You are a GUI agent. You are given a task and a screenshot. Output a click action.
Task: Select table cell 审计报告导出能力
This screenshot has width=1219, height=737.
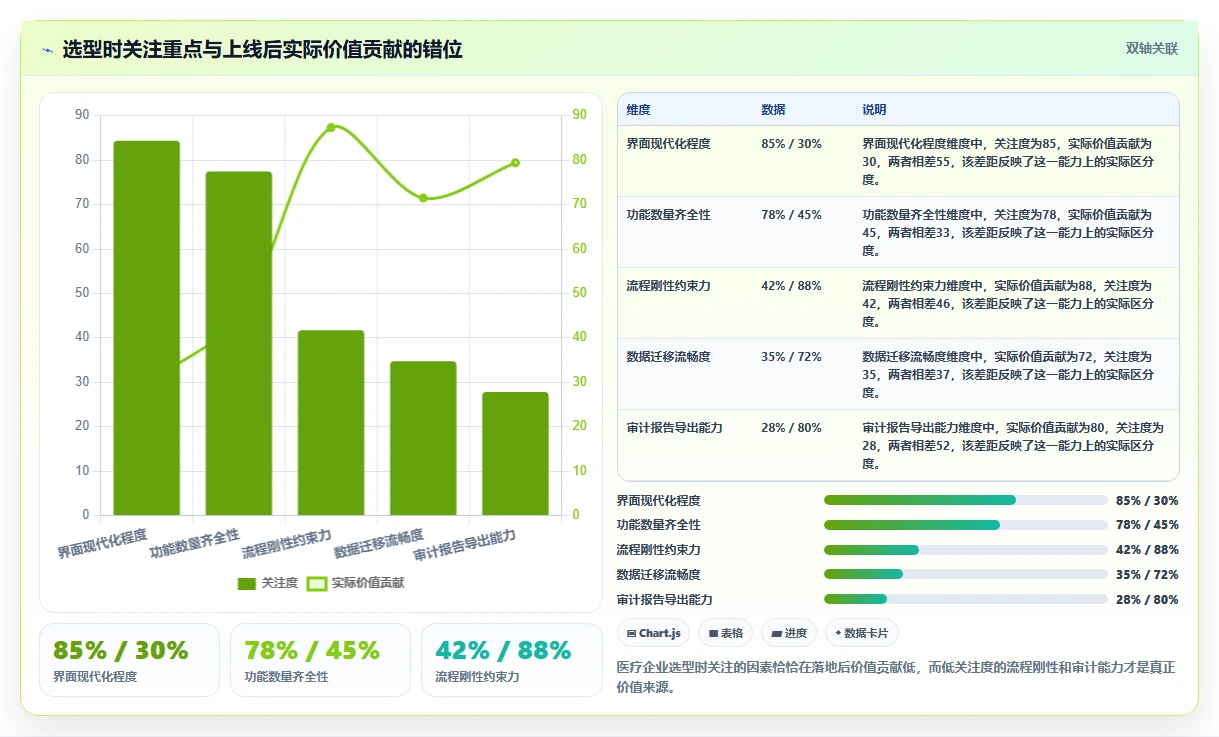[674, 428]
